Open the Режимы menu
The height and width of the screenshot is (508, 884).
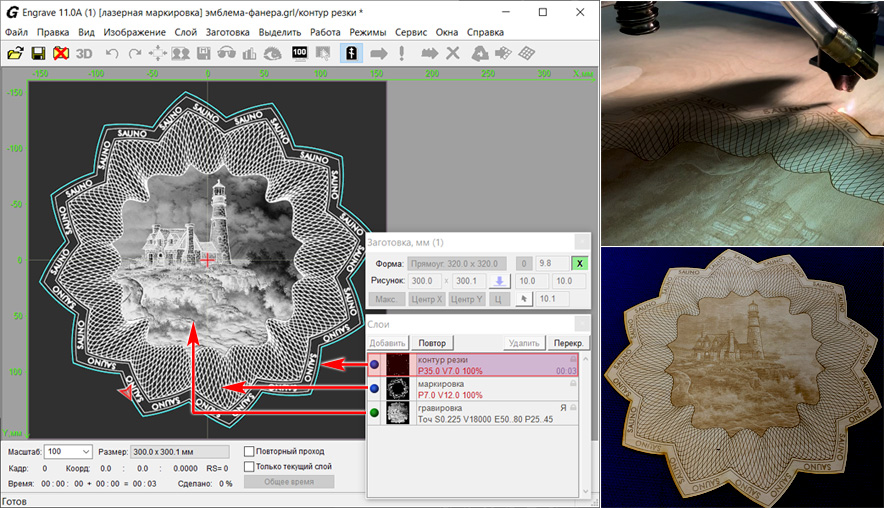click(367, 32)
